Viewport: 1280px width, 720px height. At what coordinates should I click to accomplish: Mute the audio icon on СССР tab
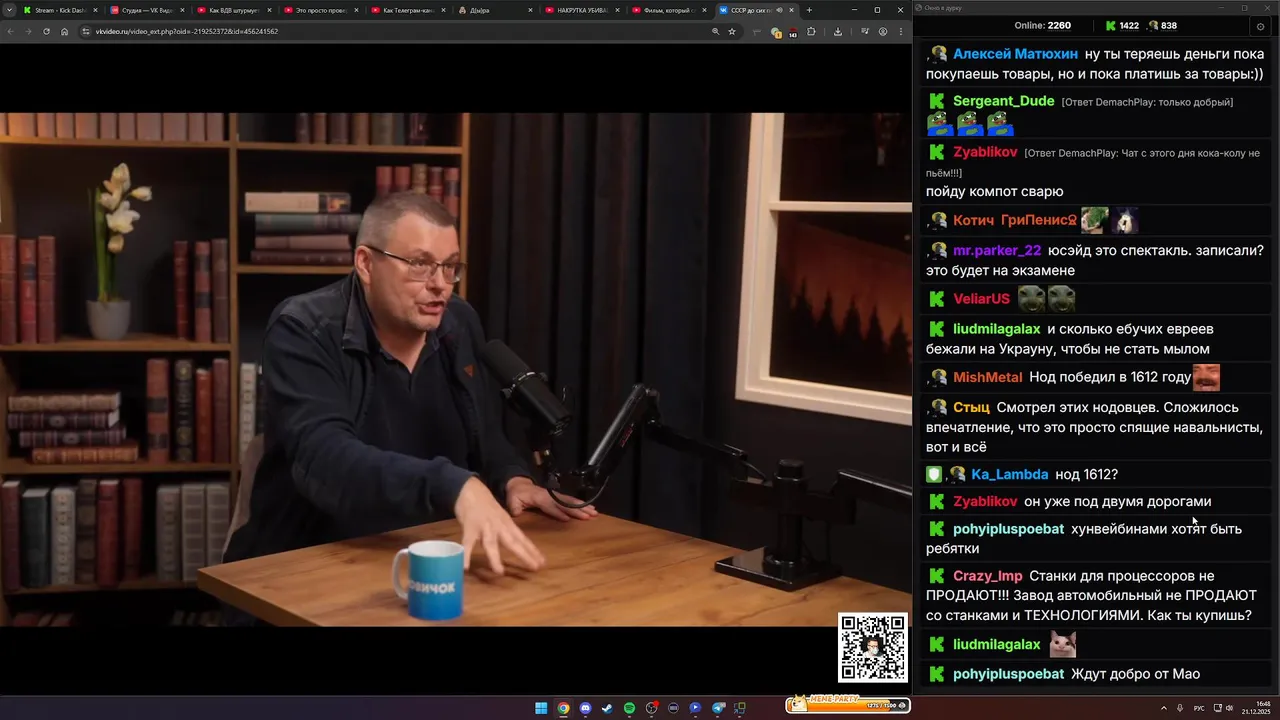[779, 10]
